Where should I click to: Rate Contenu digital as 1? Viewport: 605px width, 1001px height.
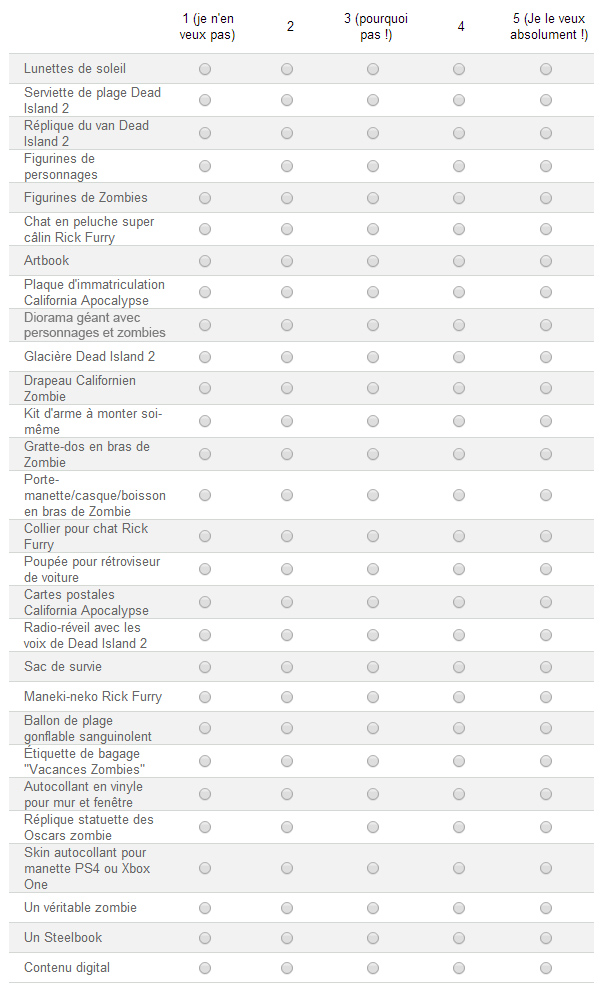[205, 968]
